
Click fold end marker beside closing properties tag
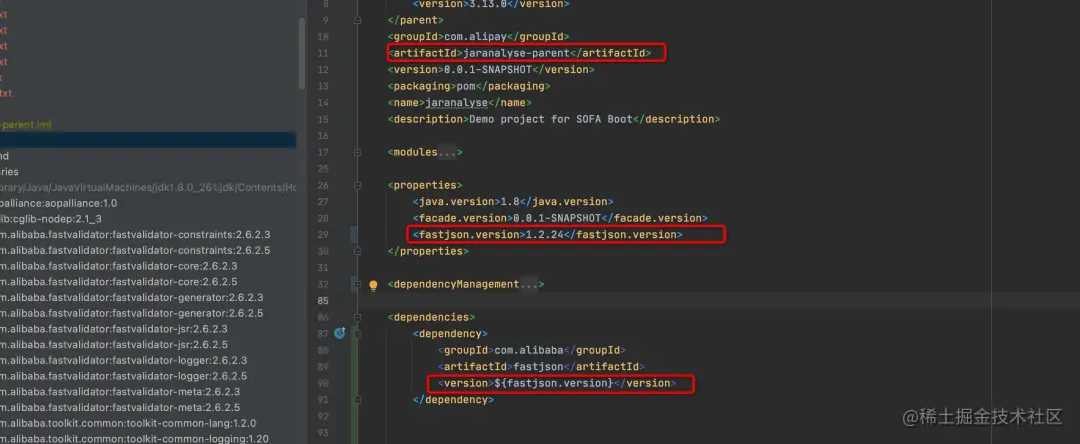click(x=357, y=251)
